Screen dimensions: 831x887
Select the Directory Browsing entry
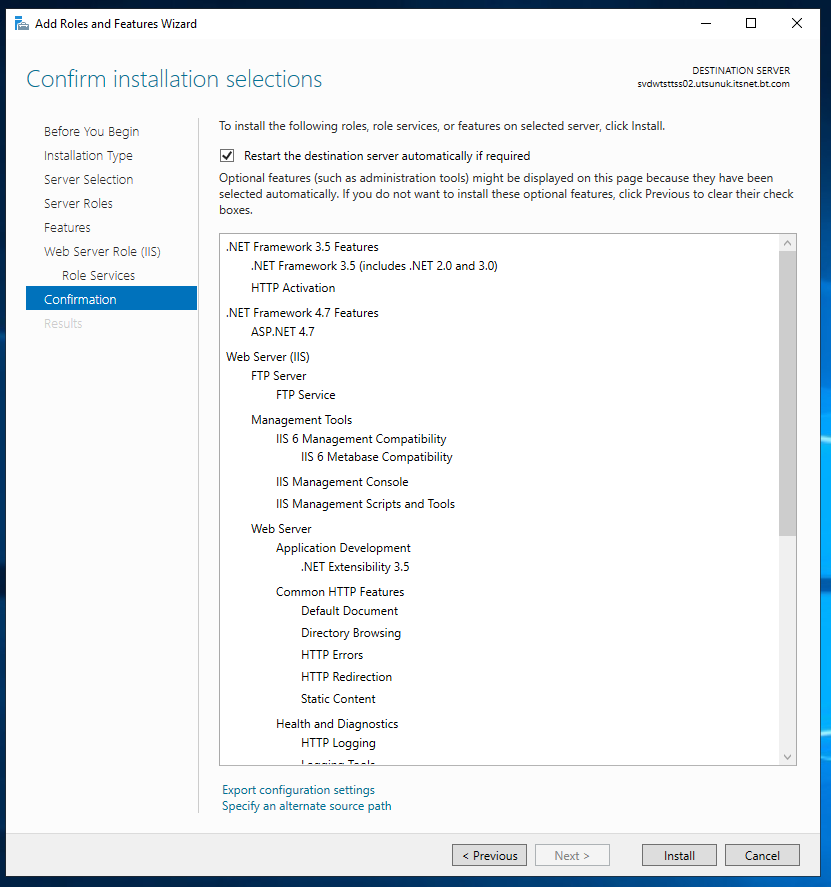click(x=351, y=633)
